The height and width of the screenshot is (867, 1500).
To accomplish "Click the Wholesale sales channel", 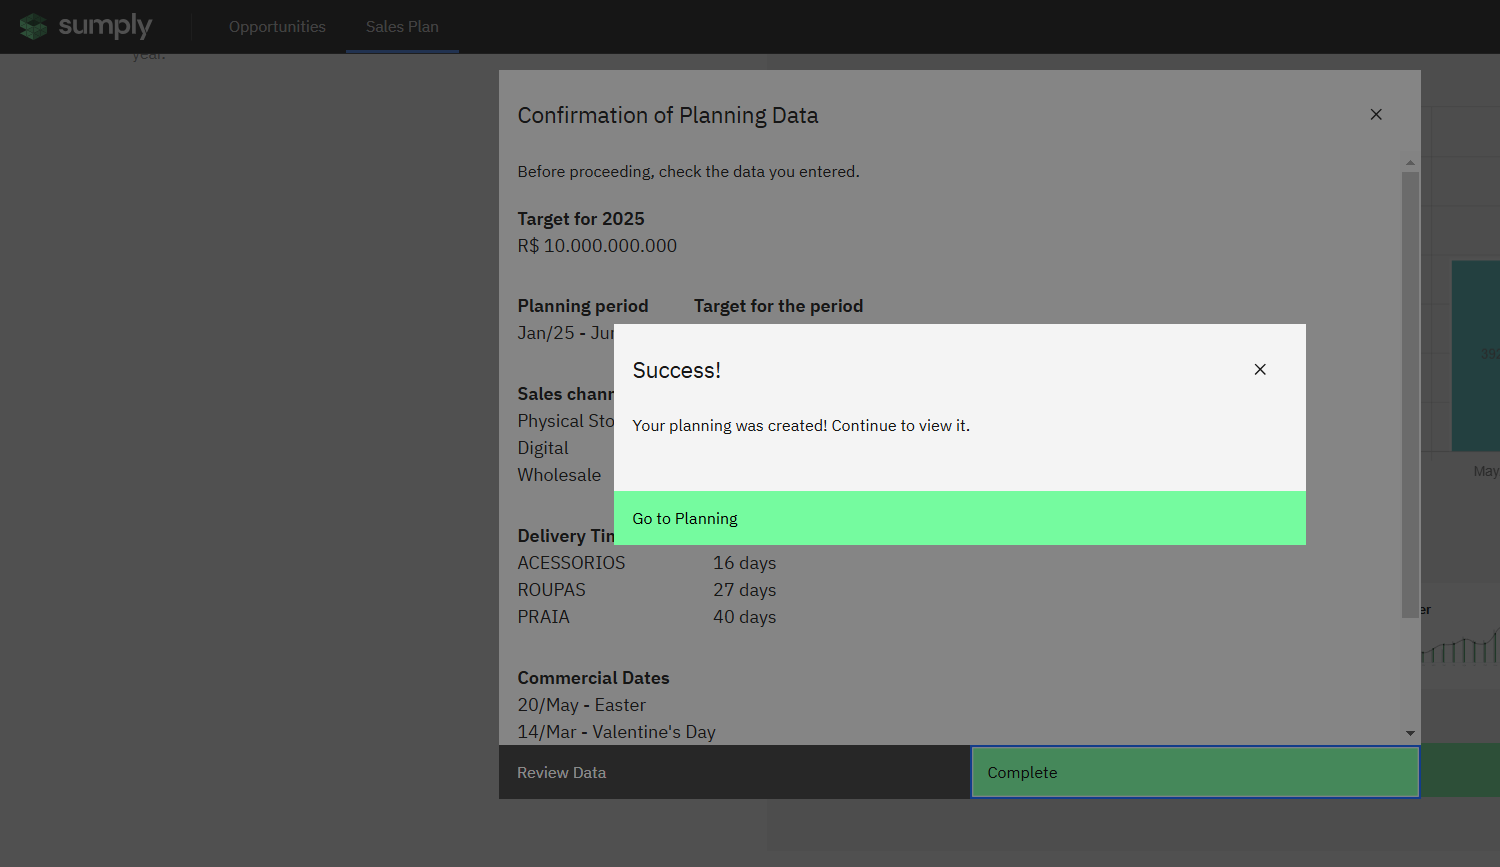I will (x=559, y=475).
